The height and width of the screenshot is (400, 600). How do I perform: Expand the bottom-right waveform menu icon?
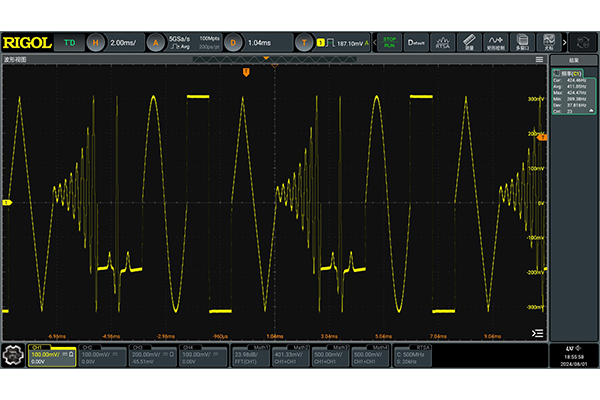(x=538, y=332)
